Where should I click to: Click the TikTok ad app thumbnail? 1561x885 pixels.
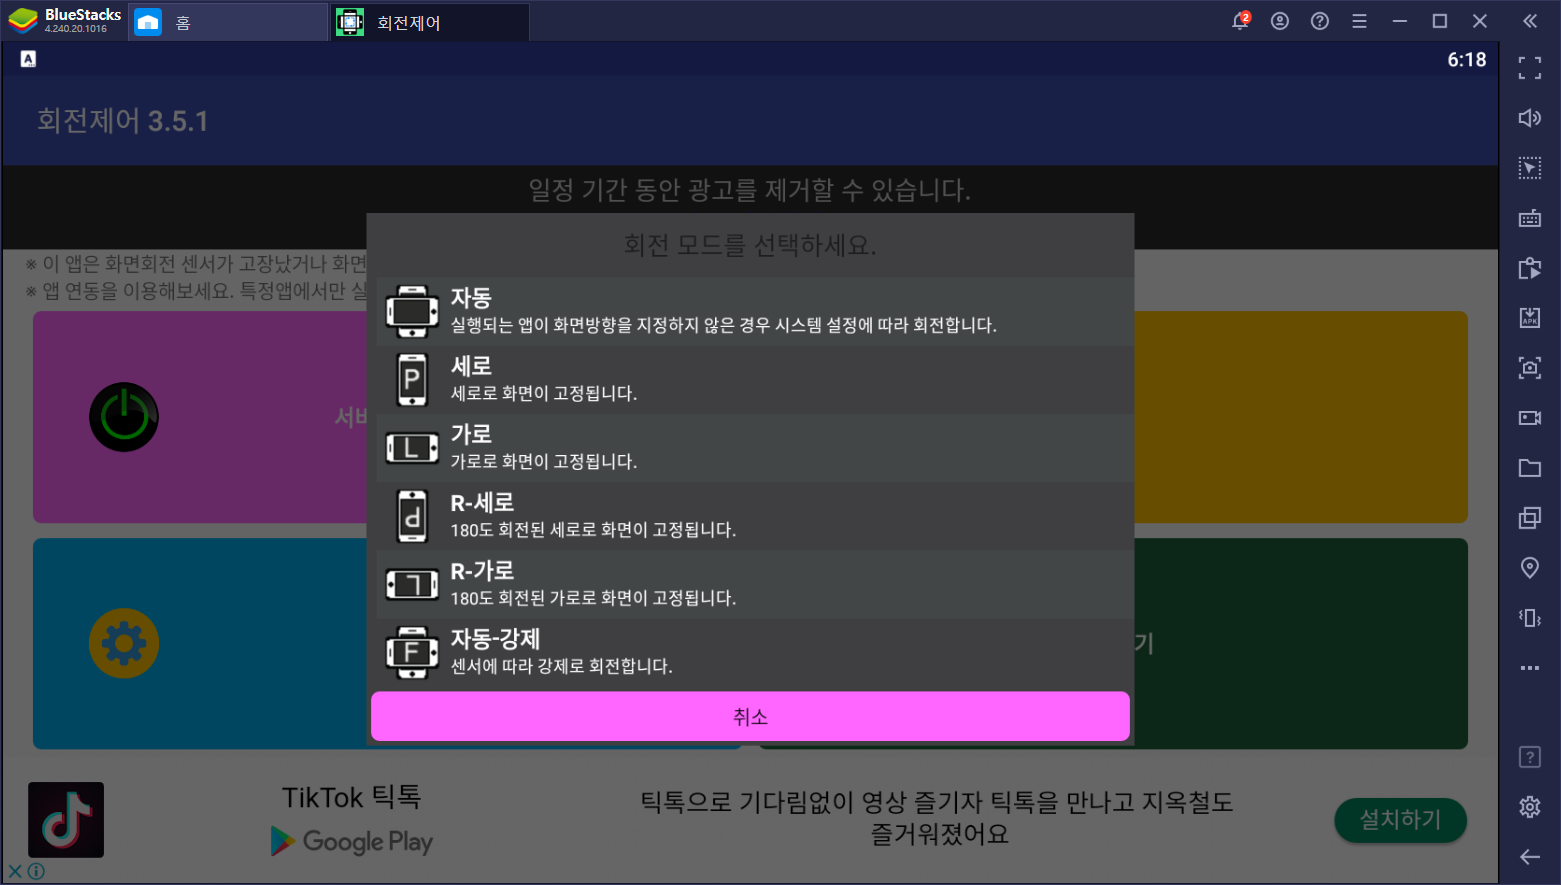coord(66,820)
